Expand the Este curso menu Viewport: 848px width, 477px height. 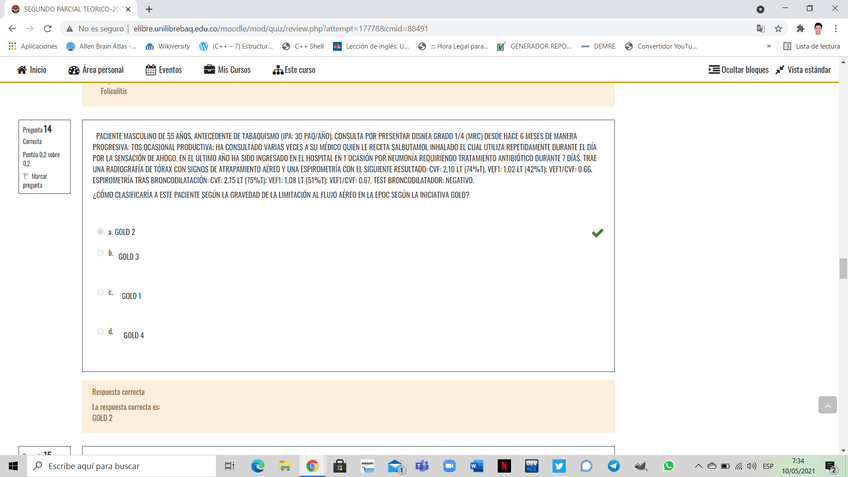tap(293, 70)
